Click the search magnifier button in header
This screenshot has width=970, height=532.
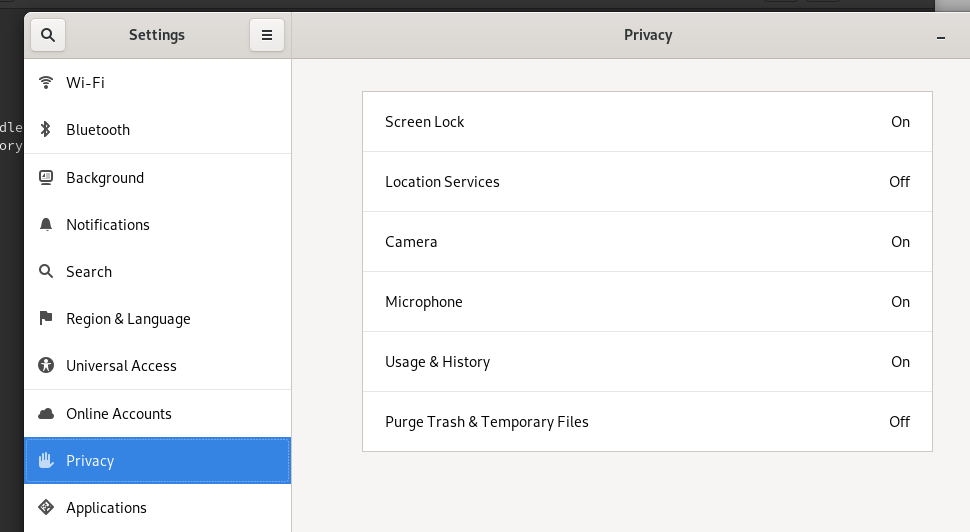(48, 35)
